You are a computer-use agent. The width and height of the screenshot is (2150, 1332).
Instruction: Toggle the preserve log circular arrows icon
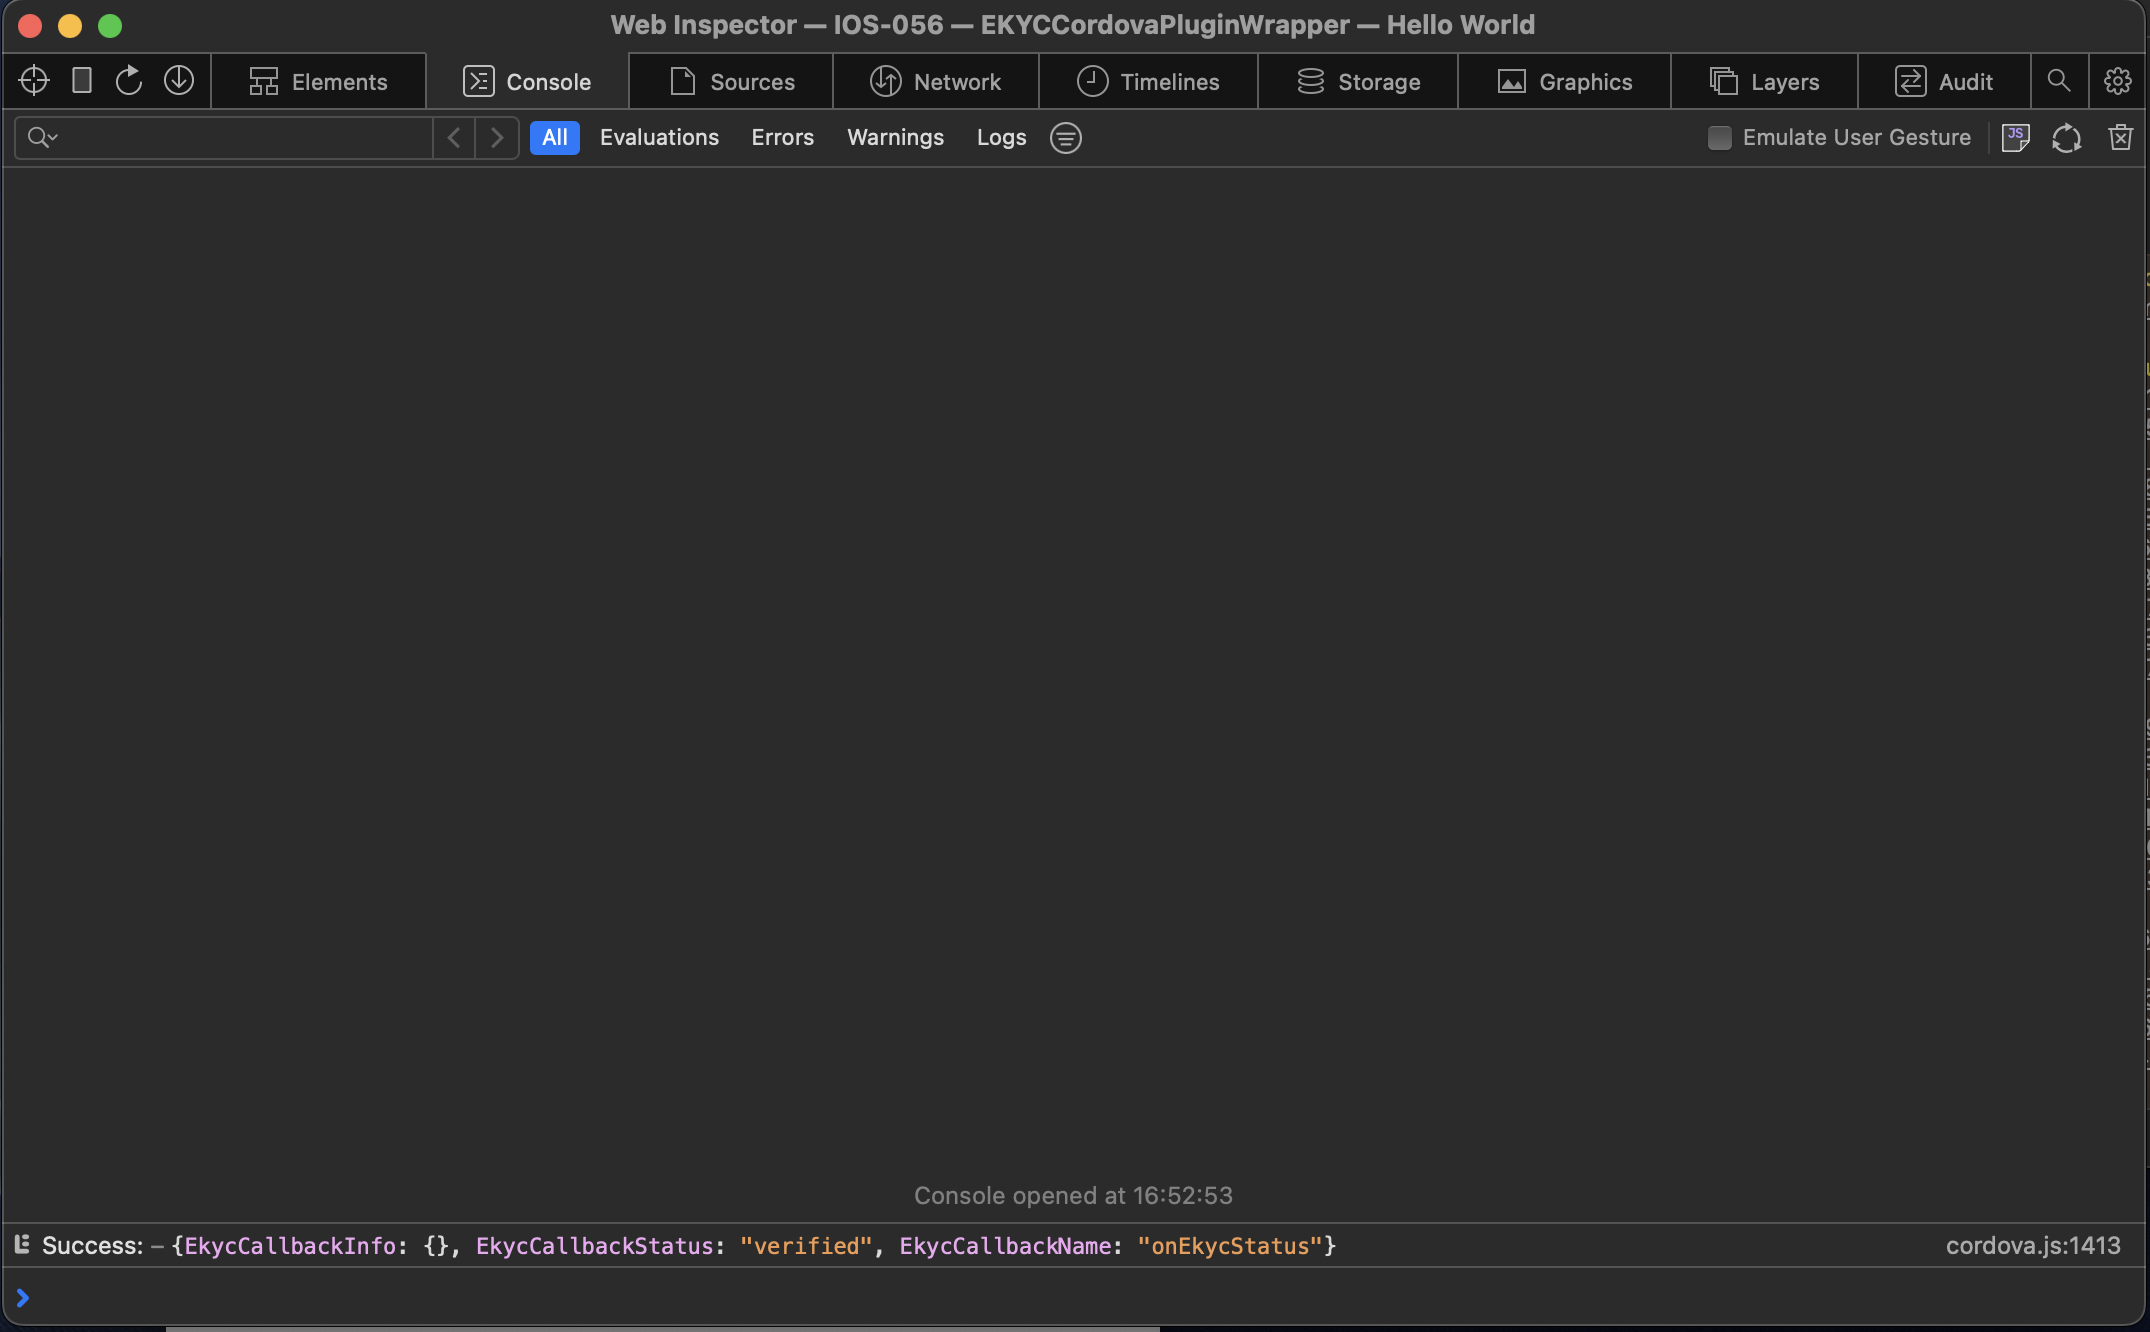click(2066, 138)
